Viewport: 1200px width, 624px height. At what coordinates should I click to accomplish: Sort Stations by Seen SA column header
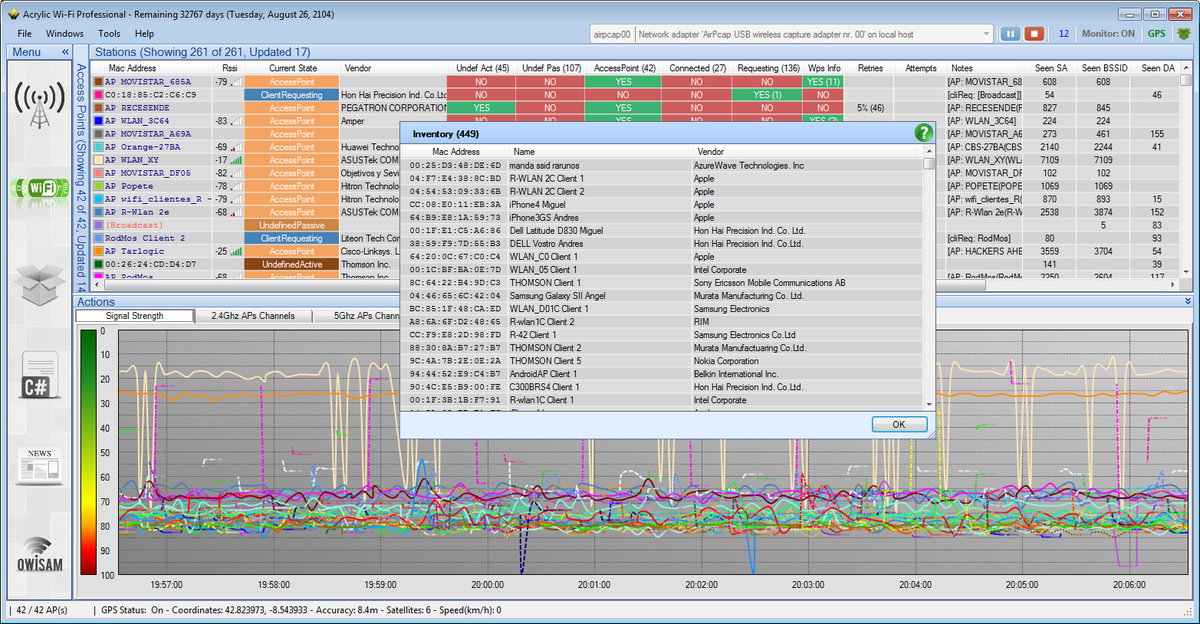[1050, 68]
